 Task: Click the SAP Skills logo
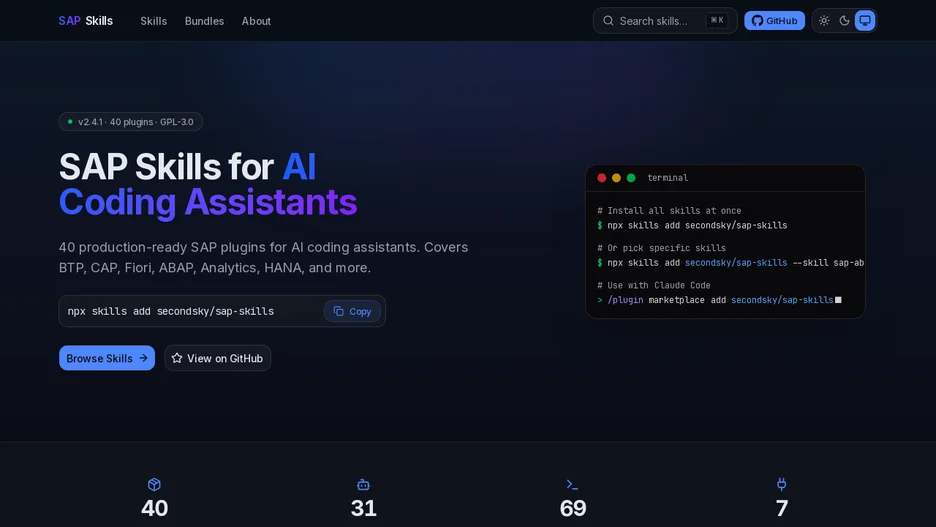85,21
